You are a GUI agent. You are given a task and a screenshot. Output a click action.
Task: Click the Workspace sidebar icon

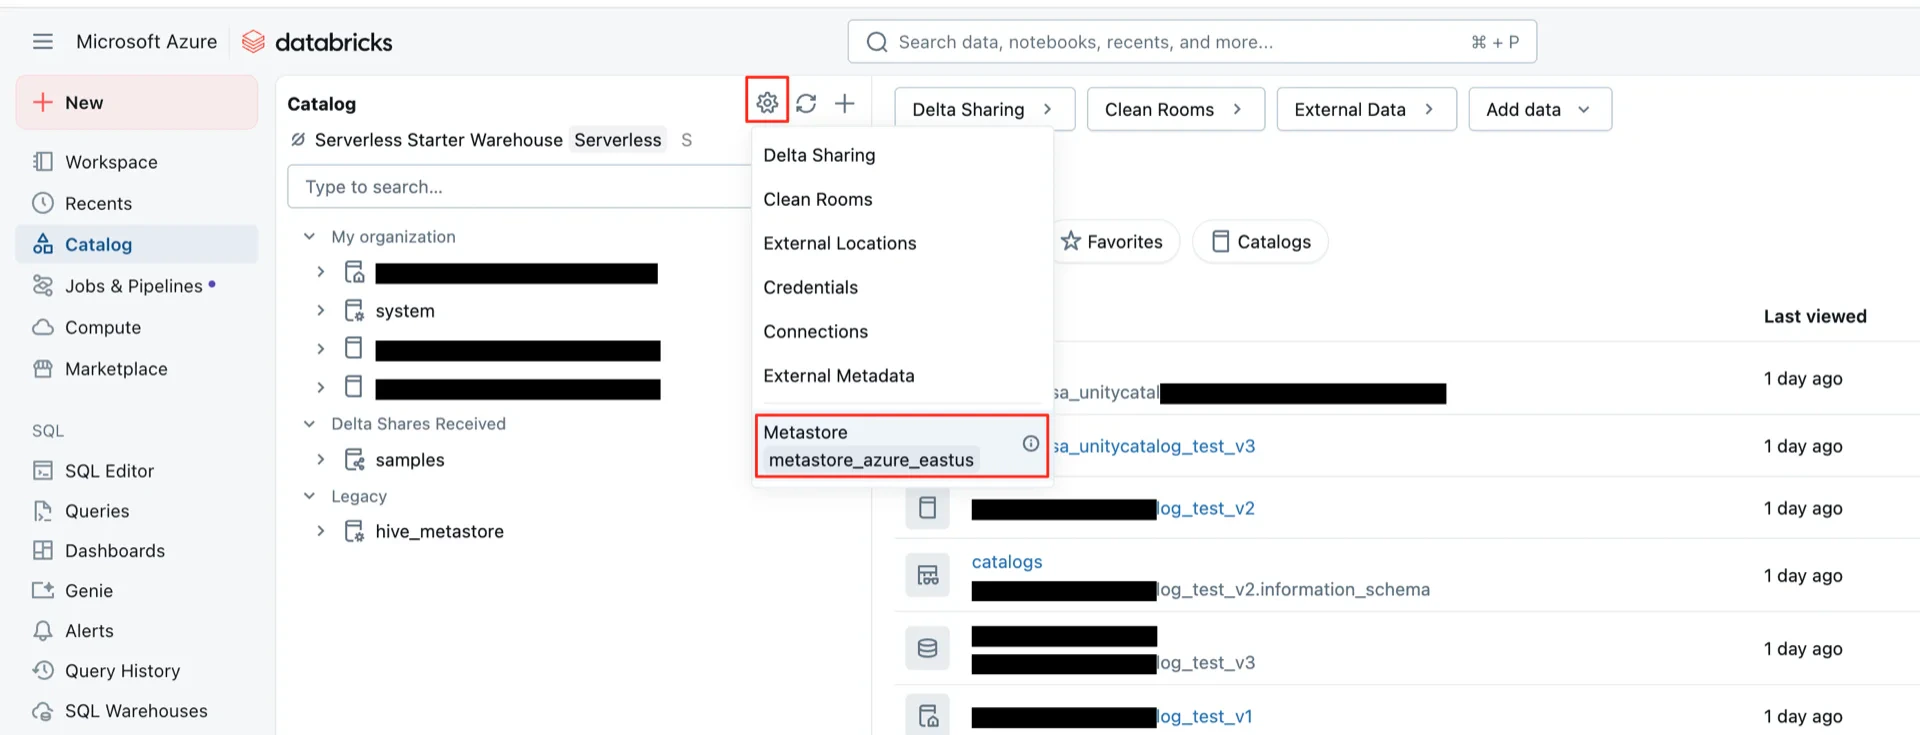tap(43, 162)
